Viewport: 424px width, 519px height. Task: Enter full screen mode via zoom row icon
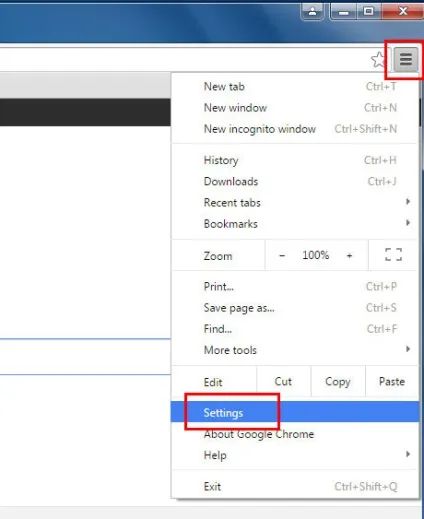(393, 255)
